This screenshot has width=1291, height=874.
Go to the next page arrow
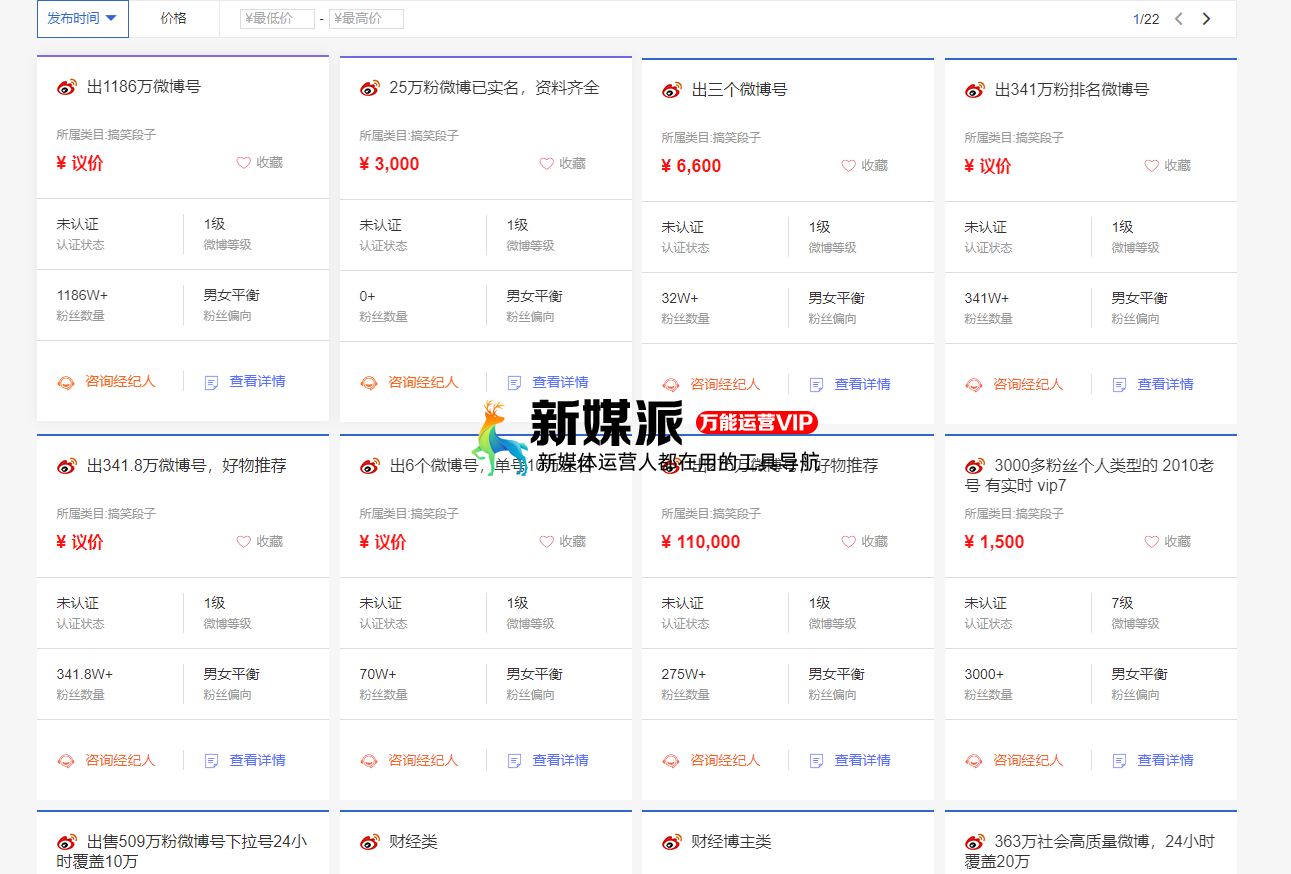(1206, 19)
